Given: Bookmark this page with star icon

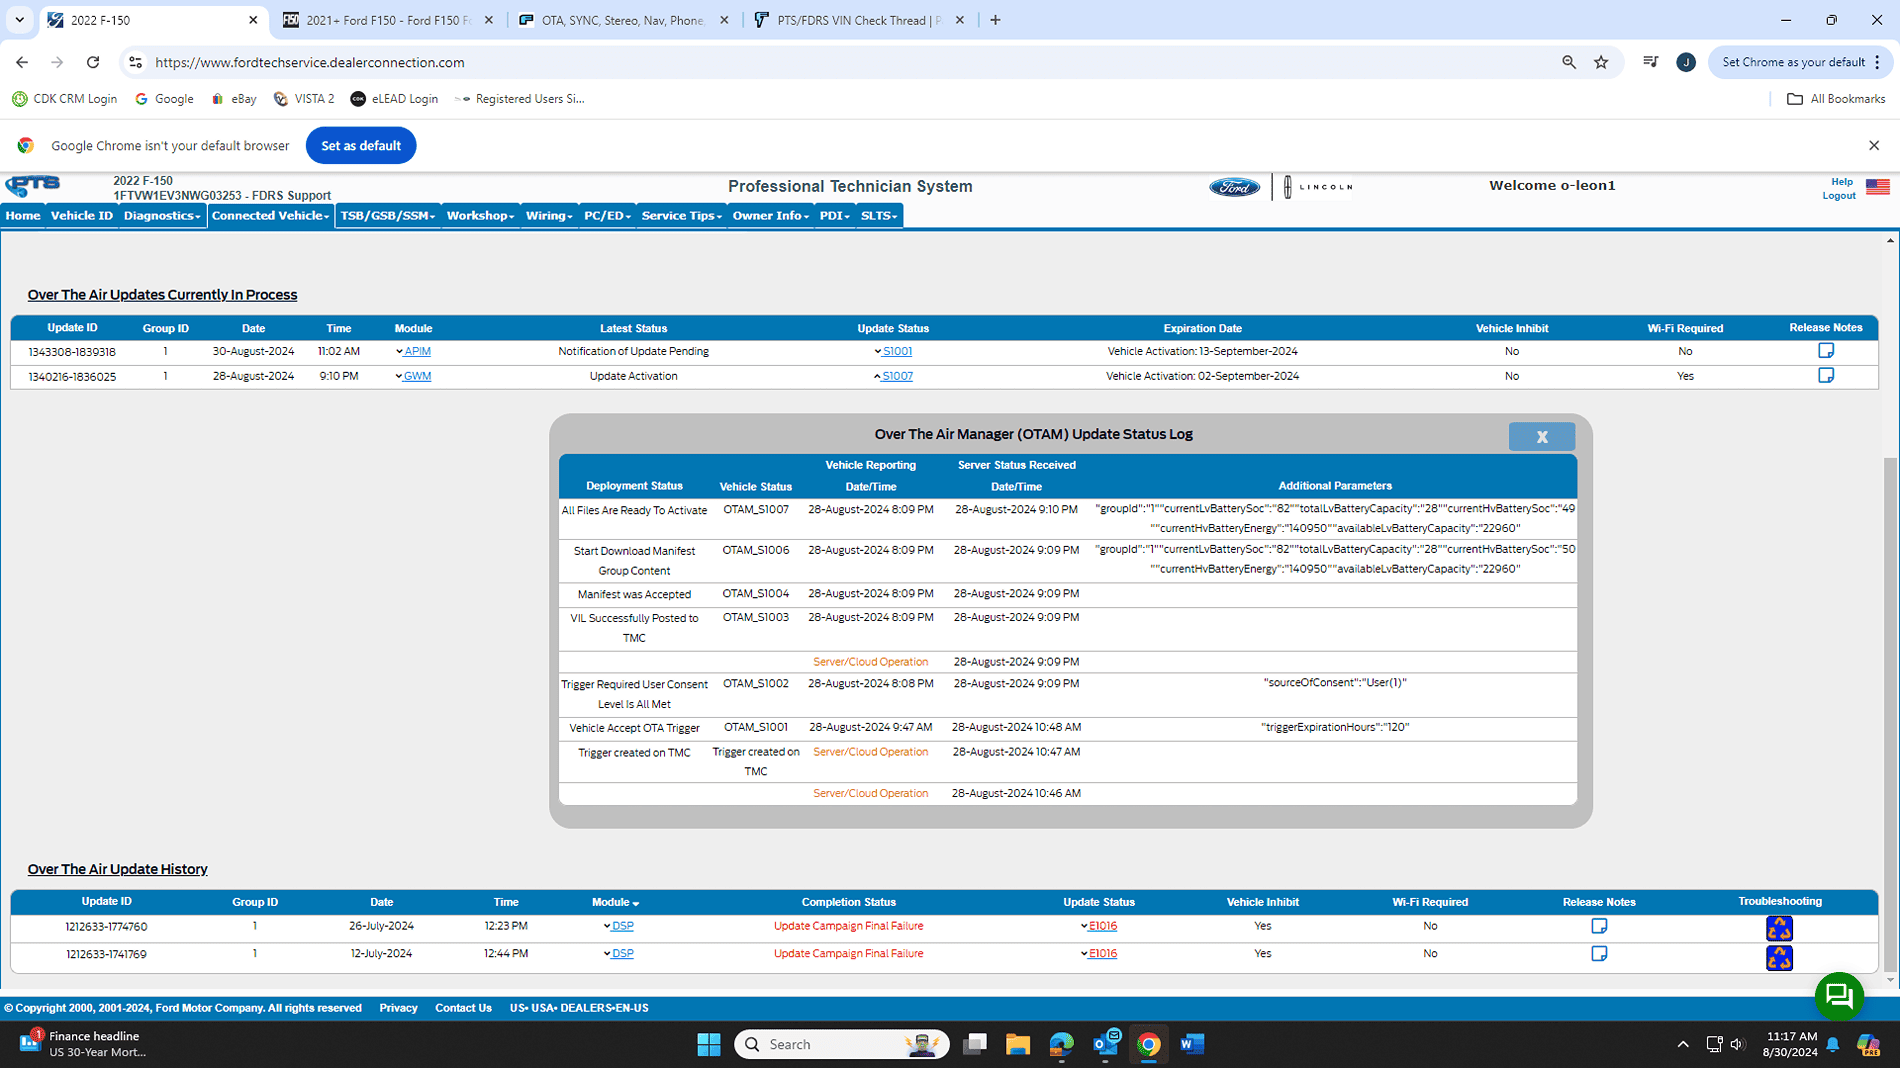Looking at the screenshot, I should pos(1601,62).
